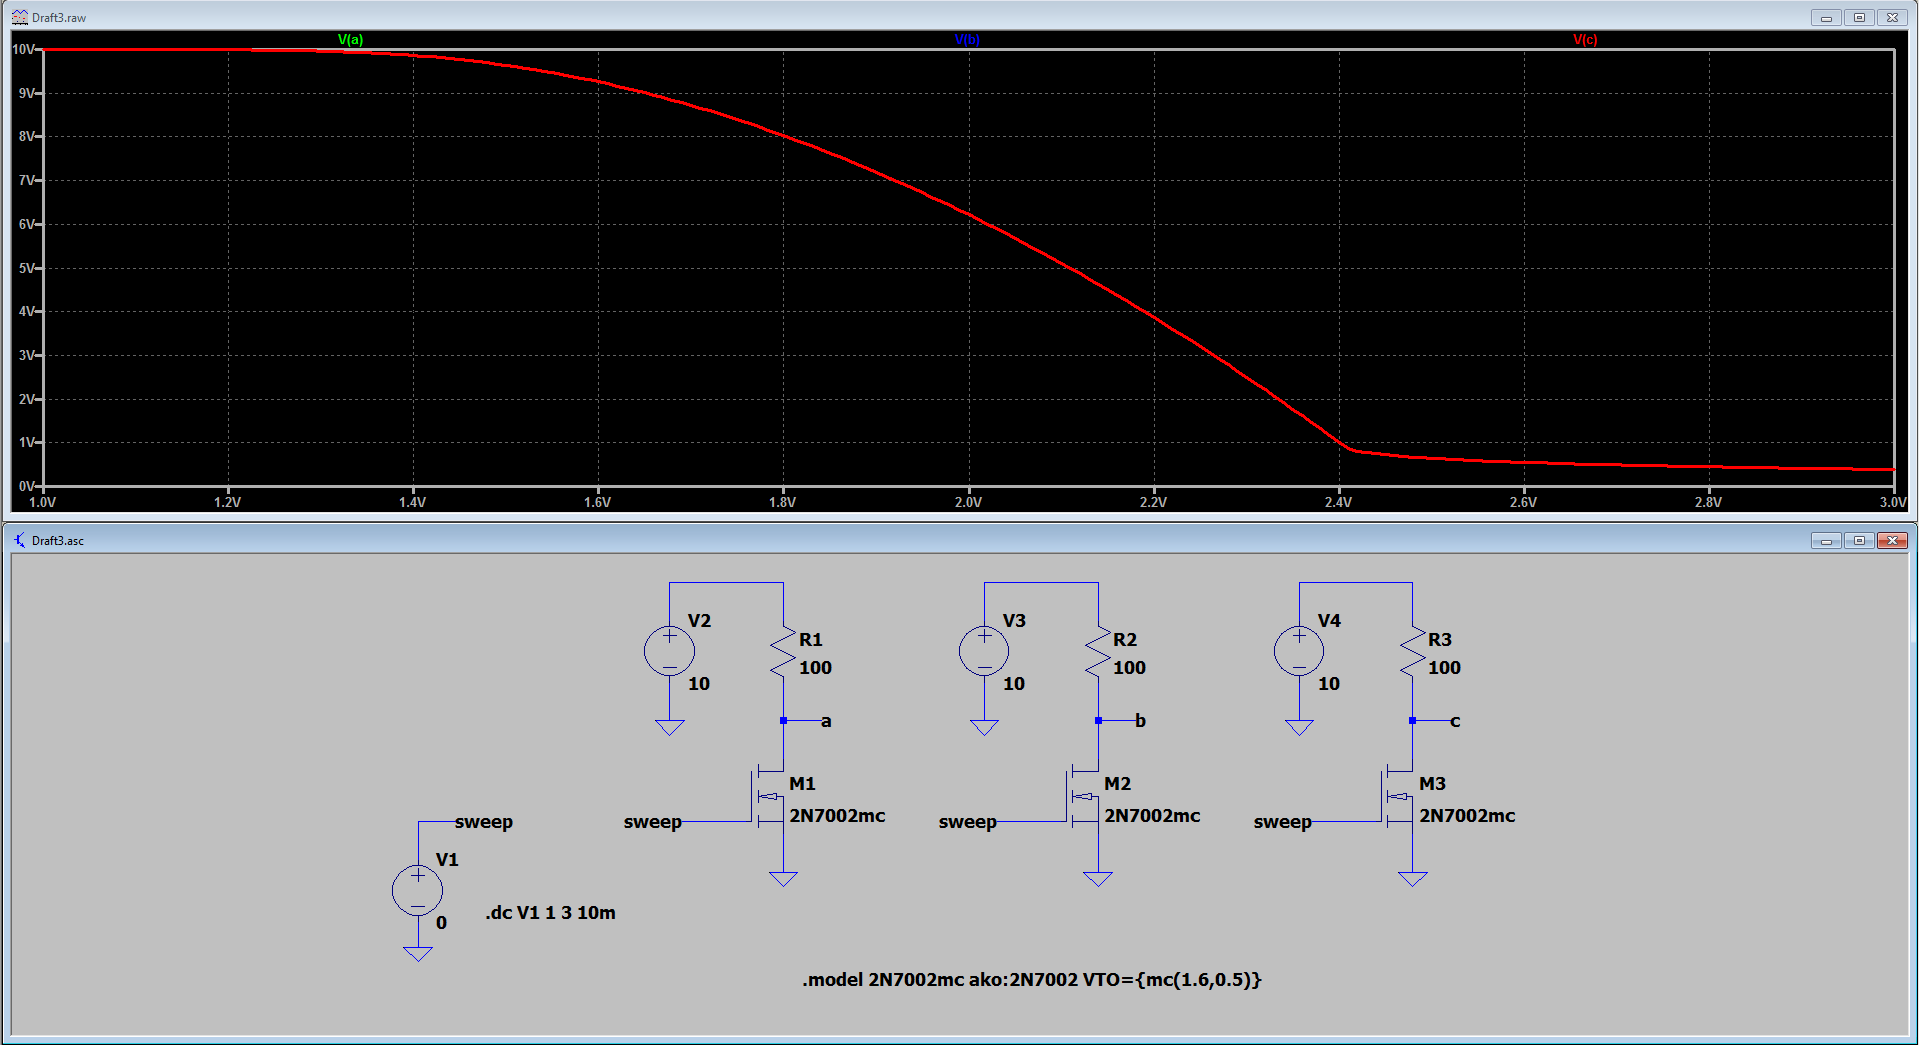Click the 2N7002mc value of M1

coord(838,815)
